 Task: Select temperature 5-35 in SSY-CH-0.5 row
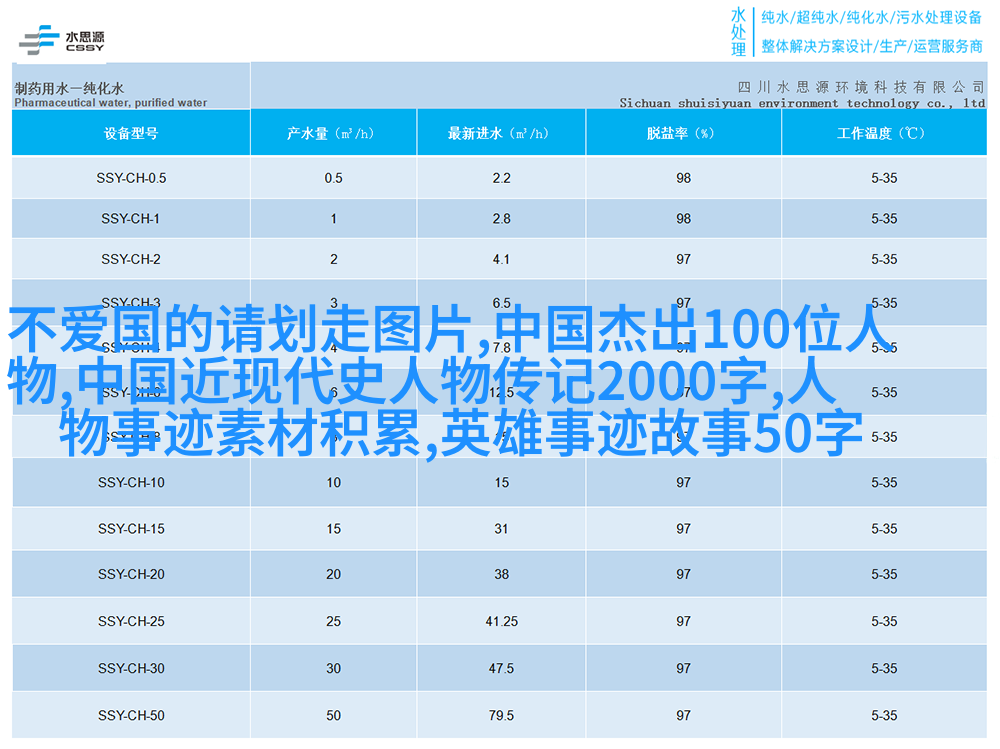click(x=884, y=178)
